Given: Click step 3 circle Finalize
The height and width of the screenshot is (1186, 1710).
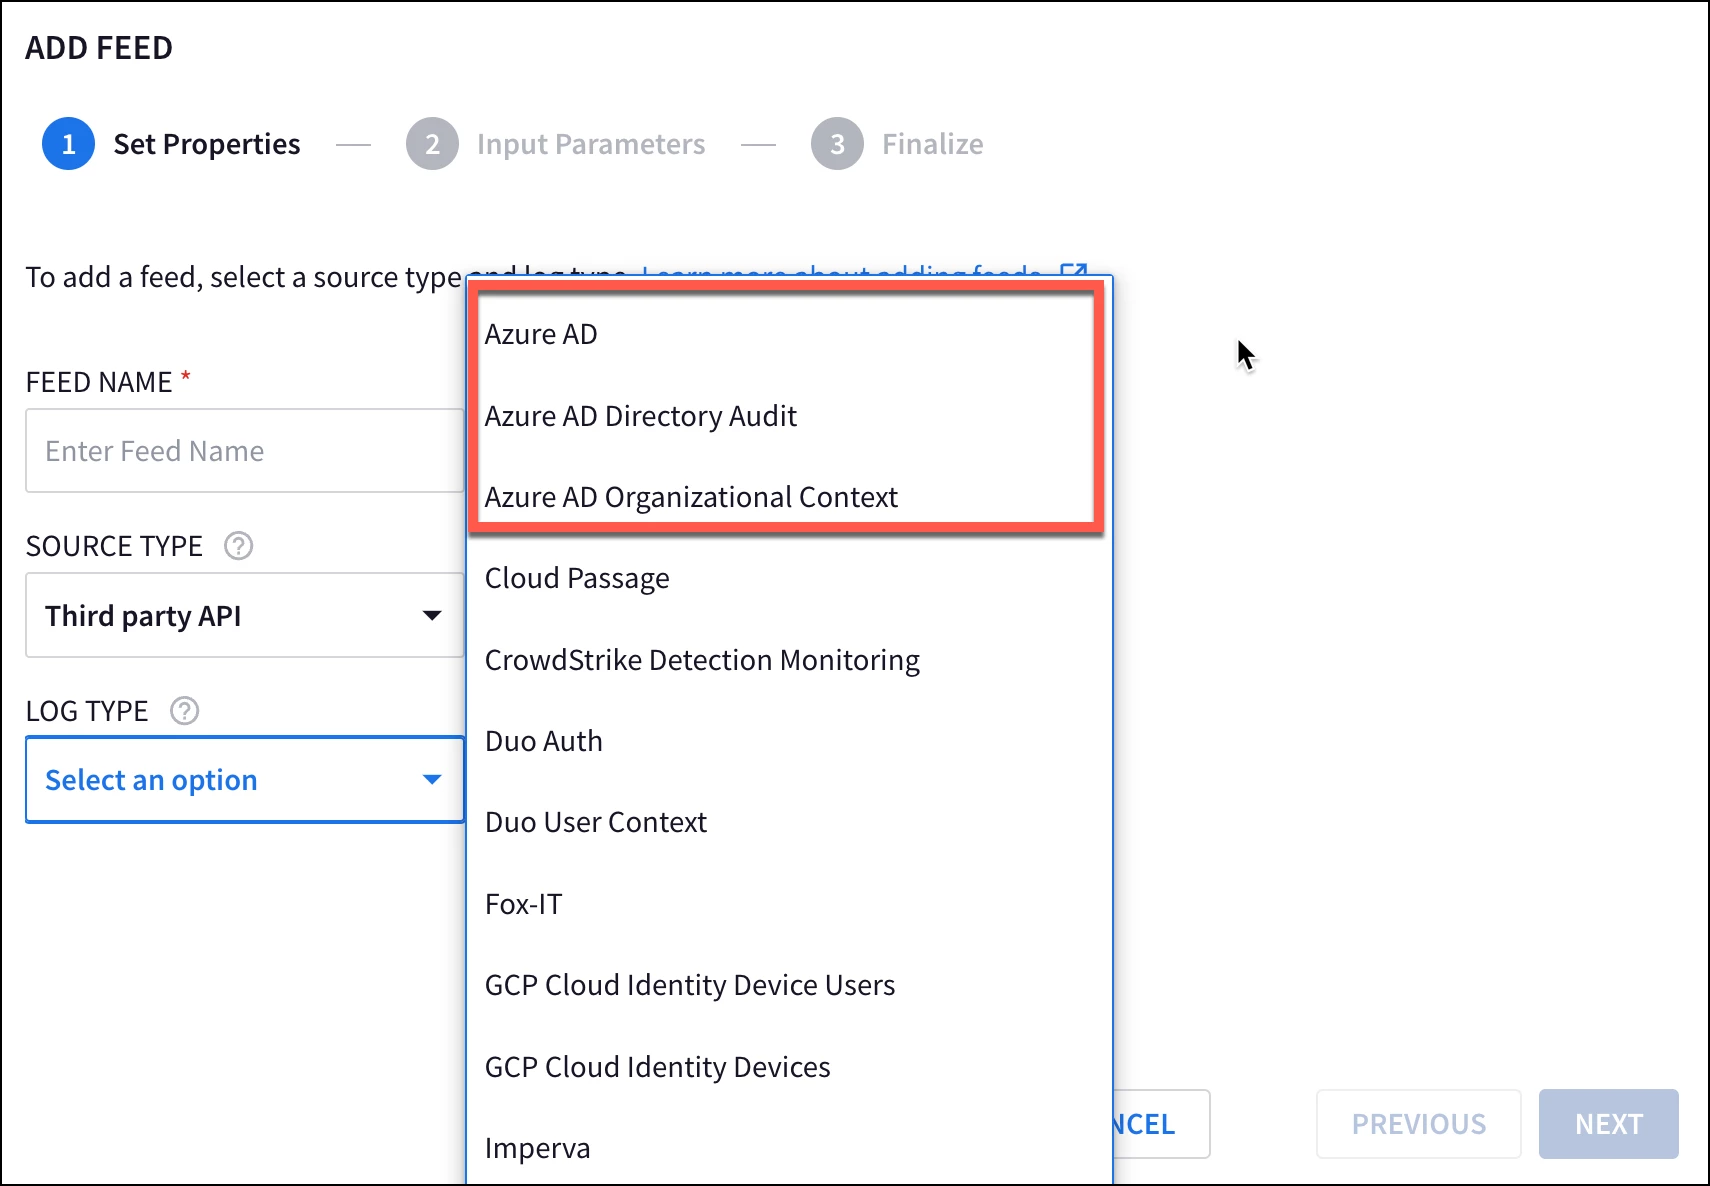Looking at the screenshot, I should point(837,144).
